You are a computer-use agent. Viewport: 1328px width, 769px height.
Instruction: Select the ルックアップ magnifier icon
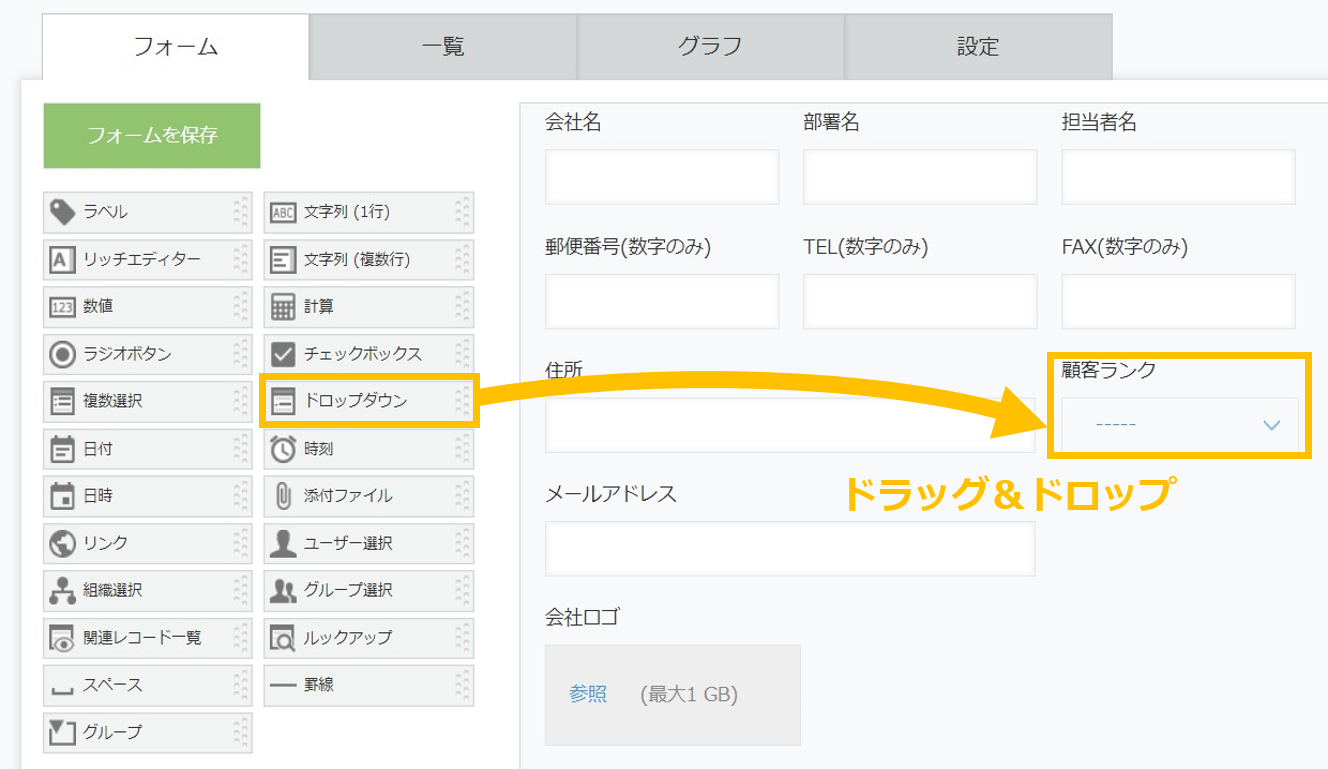(283, 638)
